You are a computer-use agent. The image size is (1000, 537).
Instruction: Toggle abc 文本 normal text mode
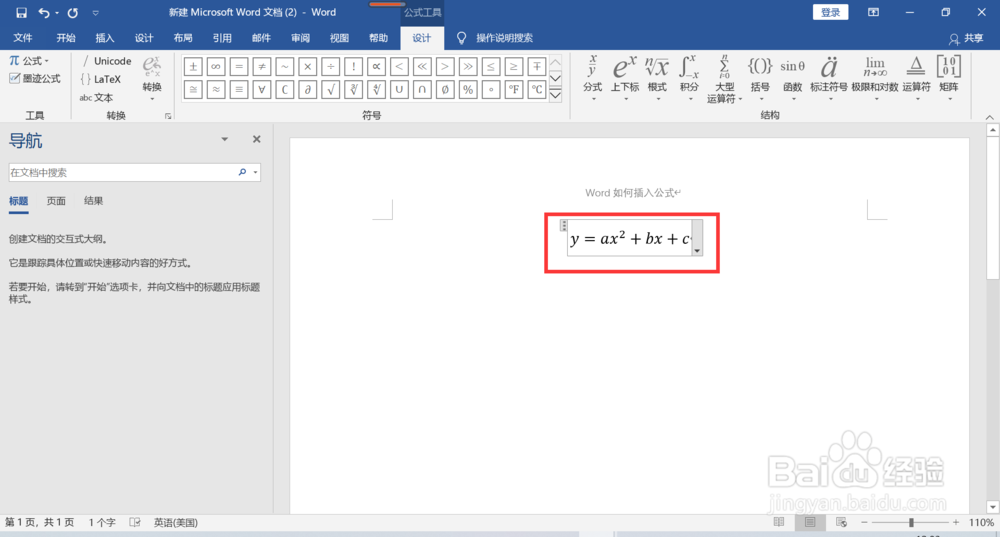[x=96, y=98]
